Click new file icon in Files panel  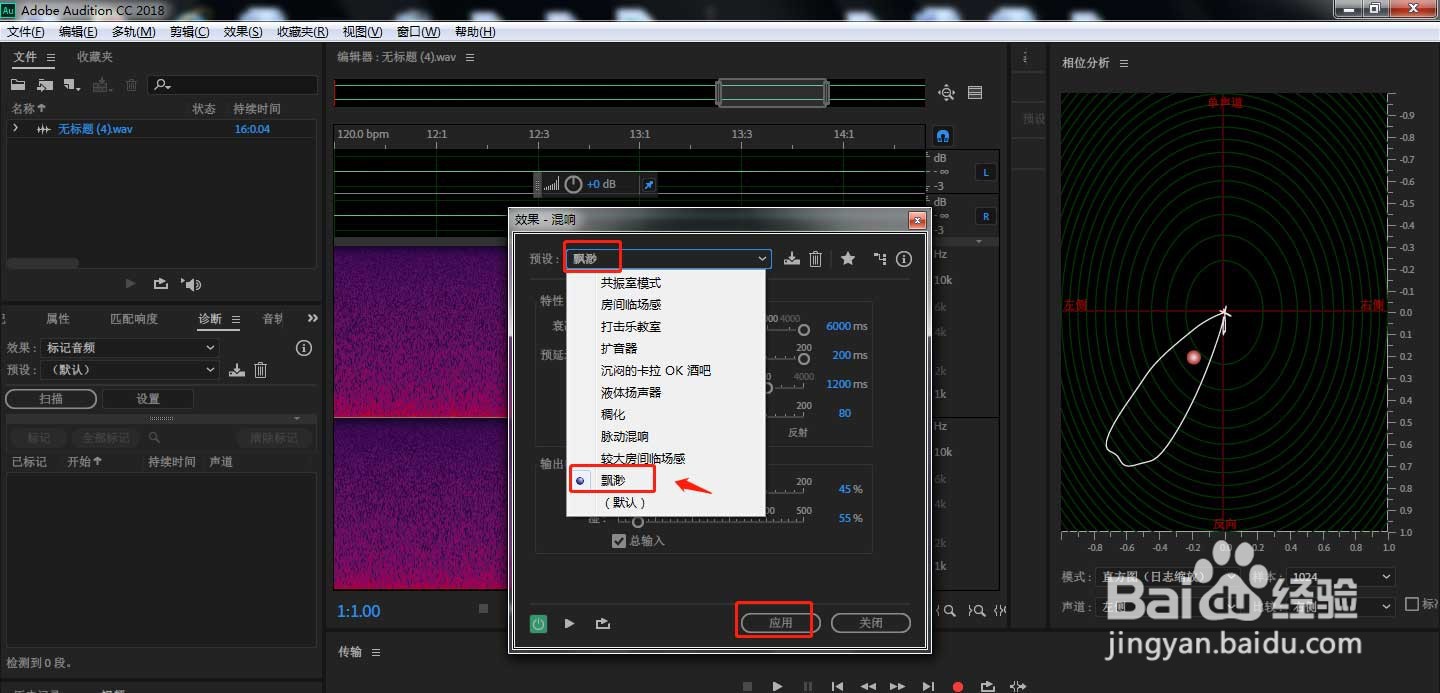(72, 85)
